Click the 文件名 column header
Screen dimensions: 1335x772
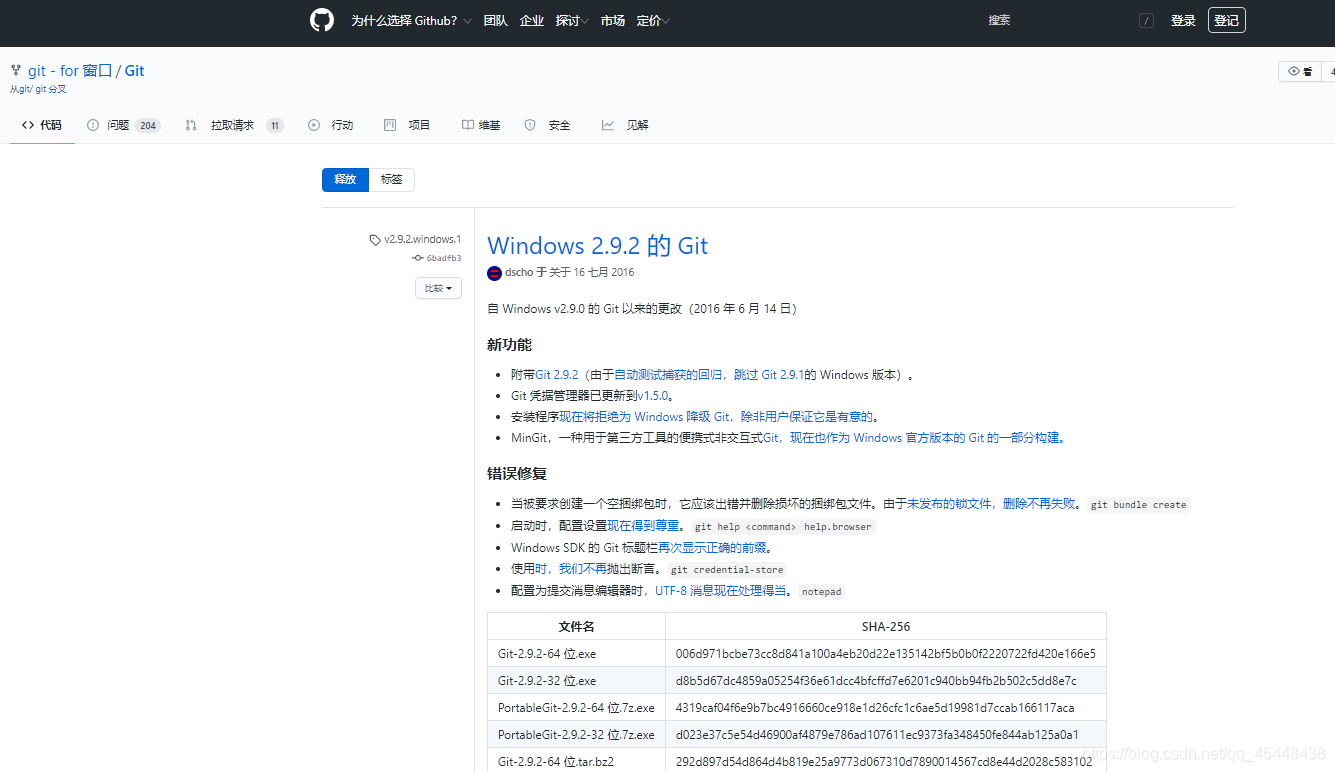coord(577,627)
